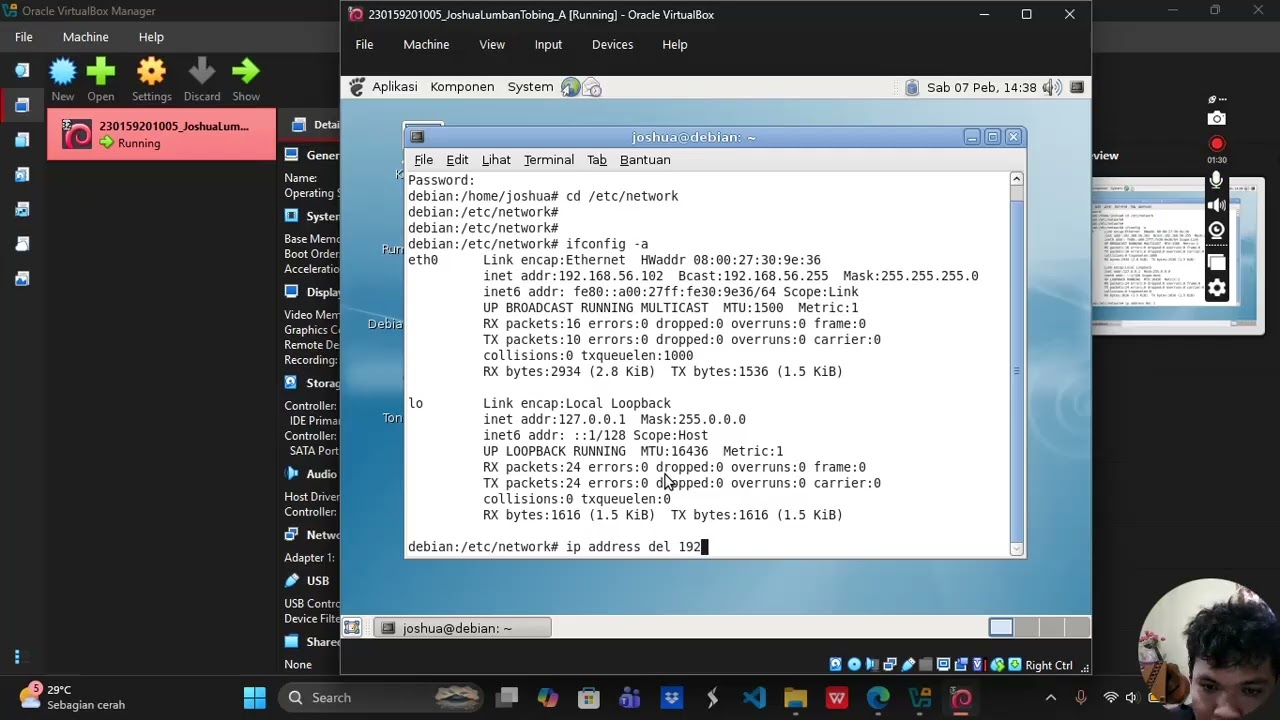The height and width of the screenshot is (720, 1280).
Task: Open Dropbox from the taskbar
Action: (671, 698)
